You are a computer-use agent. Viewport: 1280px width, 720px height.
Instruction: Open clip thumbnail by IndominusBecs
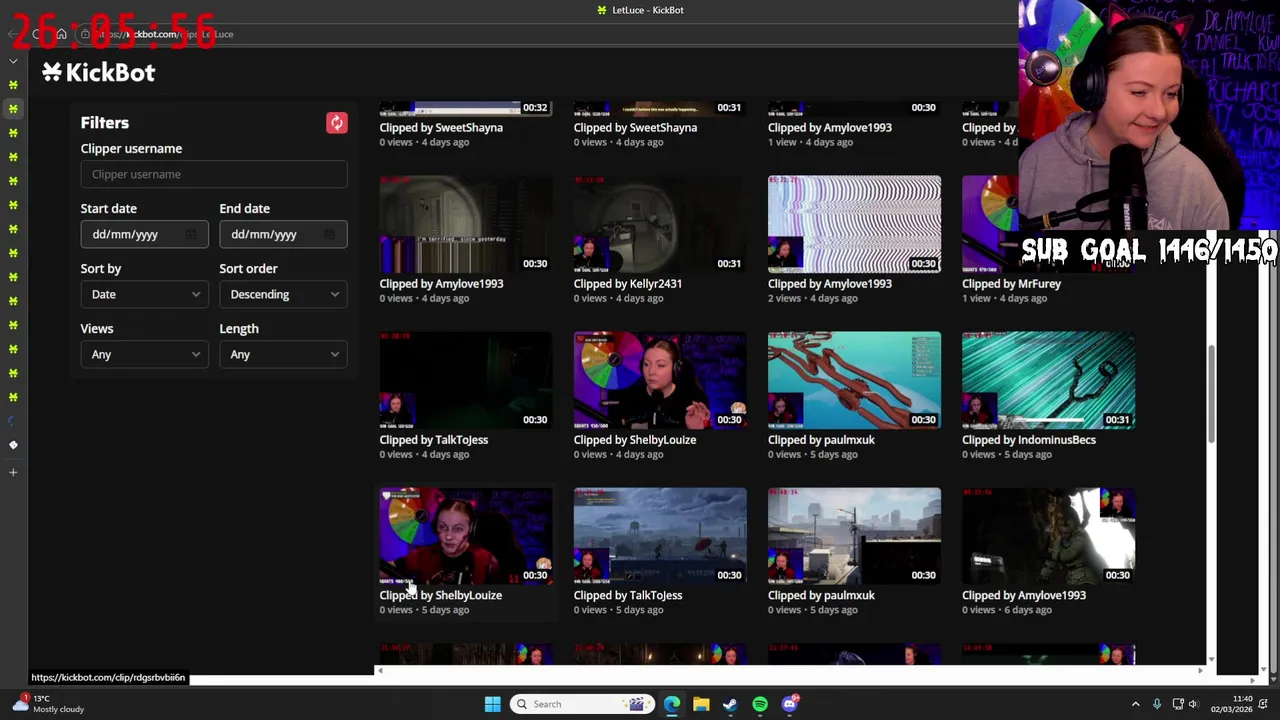1048,380
